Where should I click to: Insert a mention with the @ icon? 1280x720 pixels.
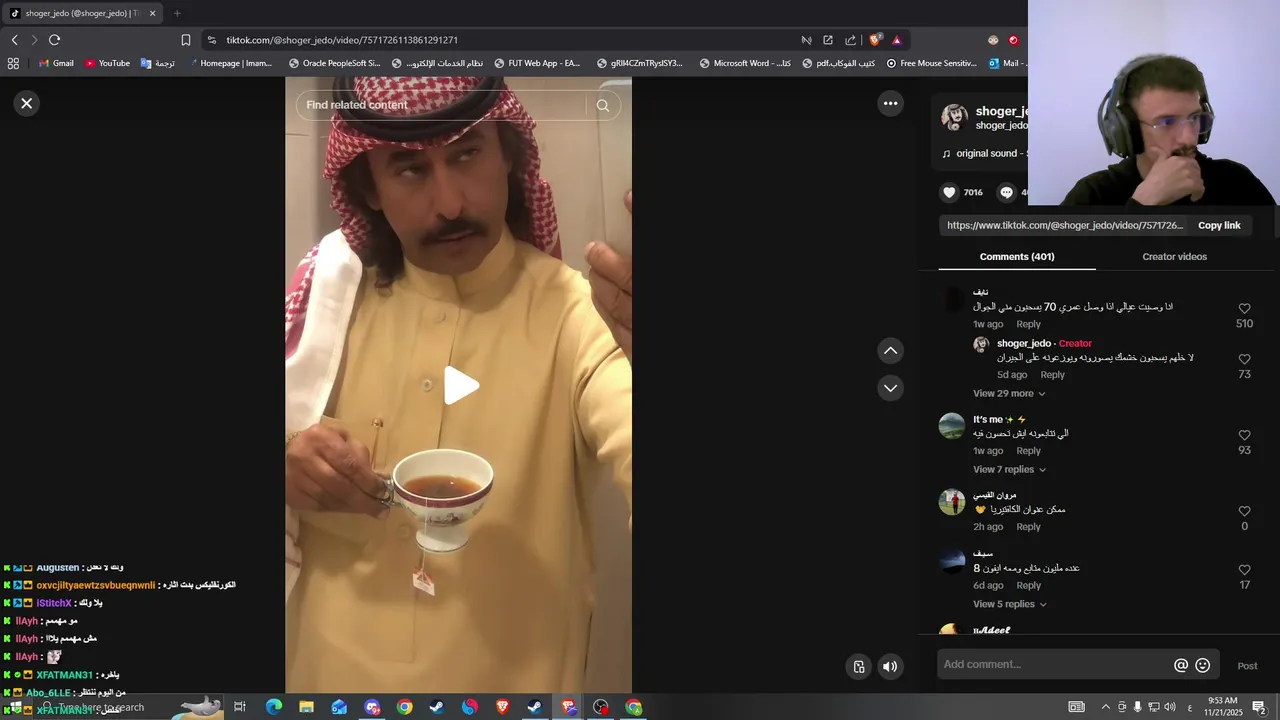click(x=1181, y=665)
